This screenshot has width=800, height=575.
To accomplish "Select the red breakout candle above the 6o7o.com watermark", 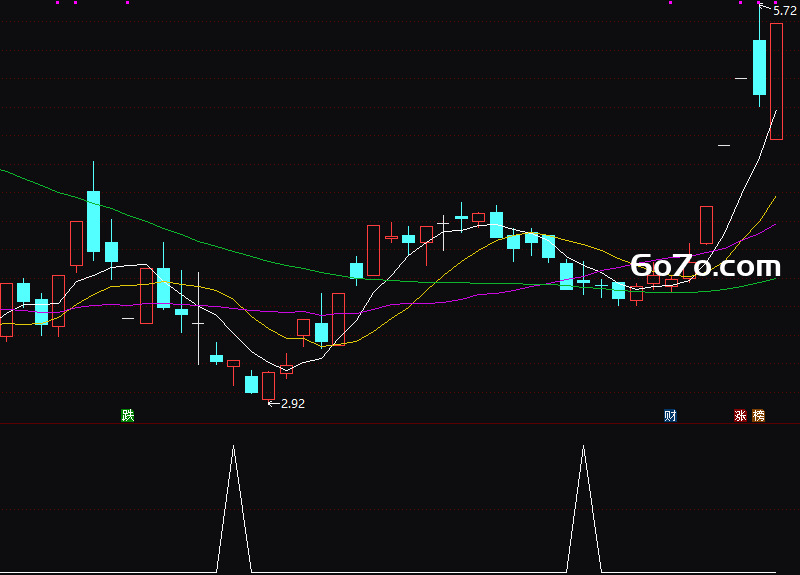I will point(706,225).
